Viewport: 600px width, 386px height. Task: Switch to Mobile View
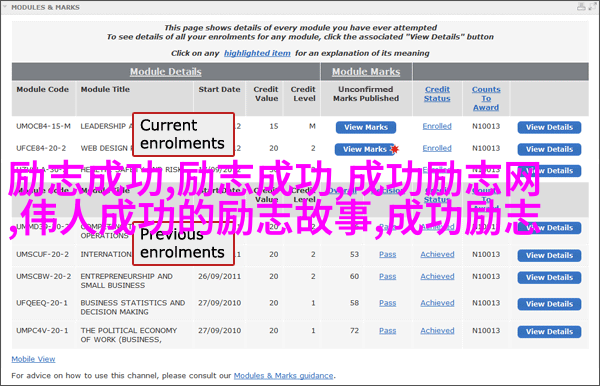(x=33, y=359)
